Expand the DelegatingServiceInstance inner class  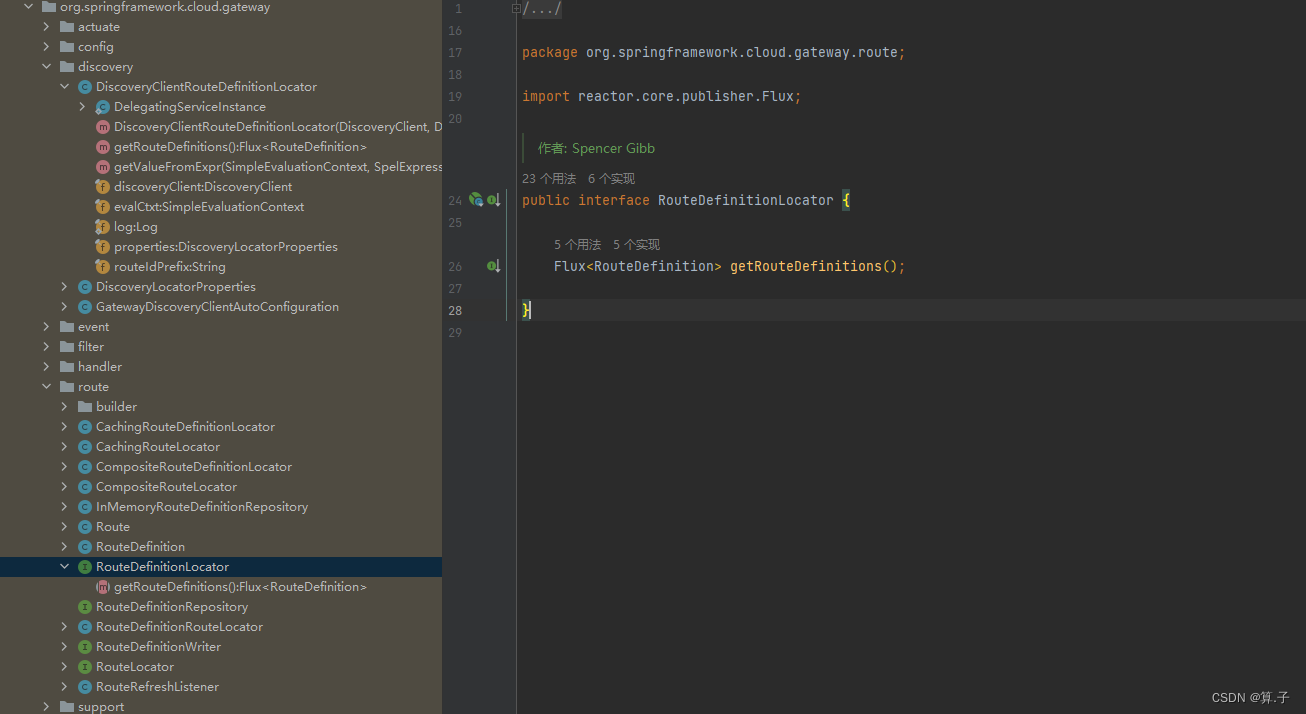coord(82,107)
